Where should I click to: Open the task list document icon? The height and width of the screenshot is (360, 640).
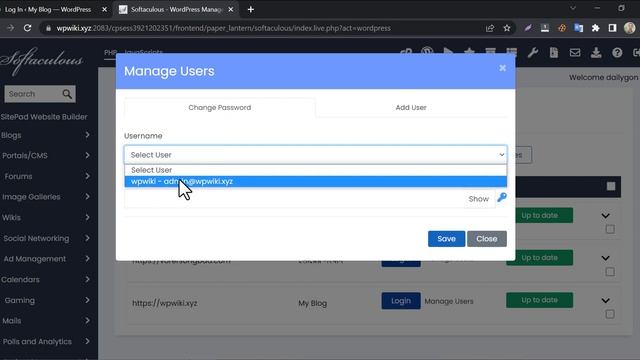pyautogui.click(x=553, y=52)
